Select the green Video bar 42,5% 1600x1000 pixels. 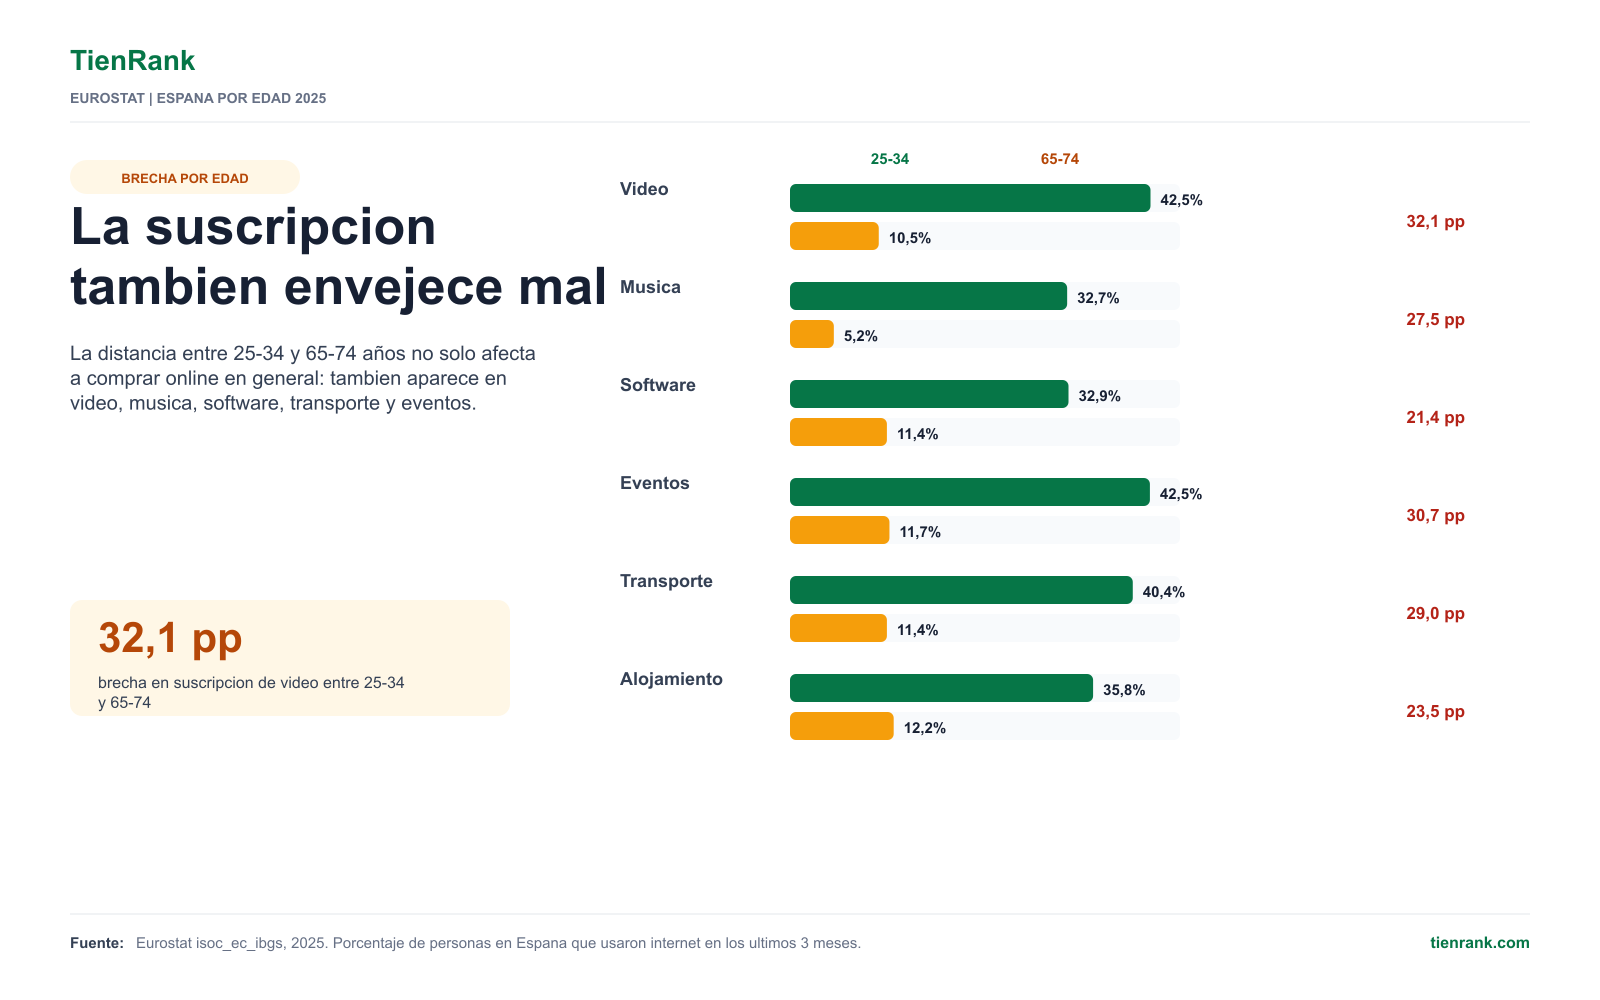tap(970, 198)
